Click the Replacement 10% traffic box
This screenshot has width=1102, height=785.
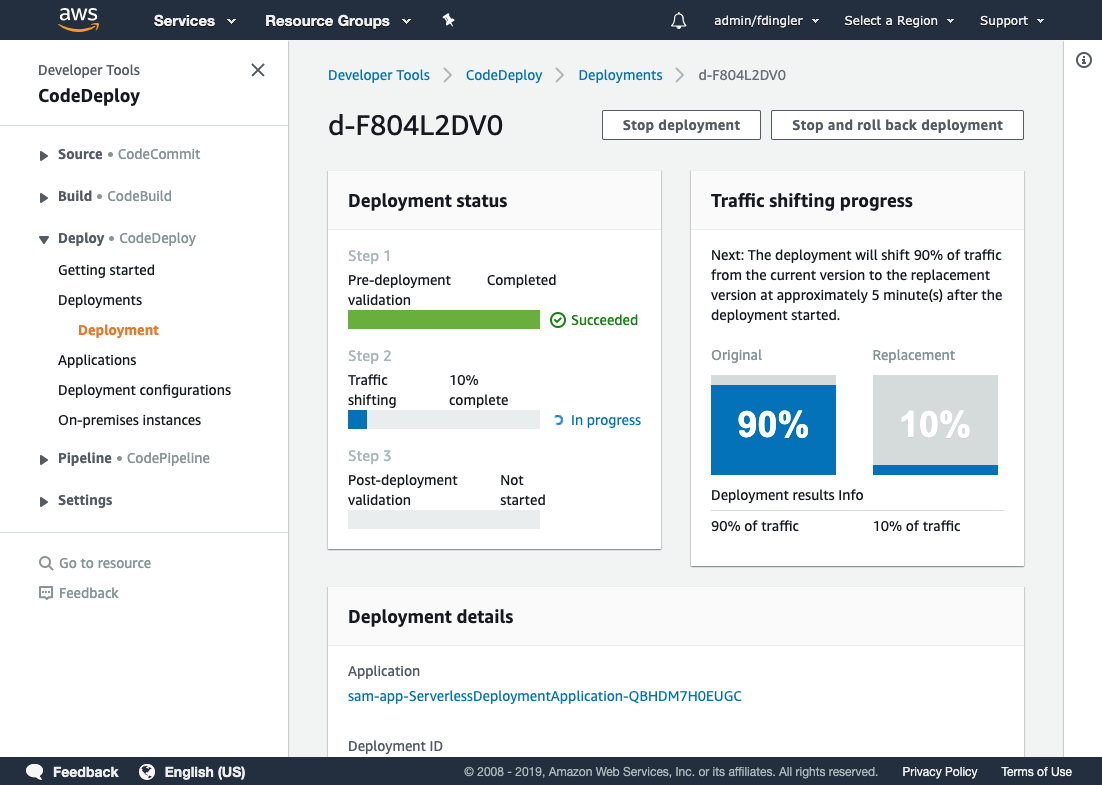tap(935, 424)
